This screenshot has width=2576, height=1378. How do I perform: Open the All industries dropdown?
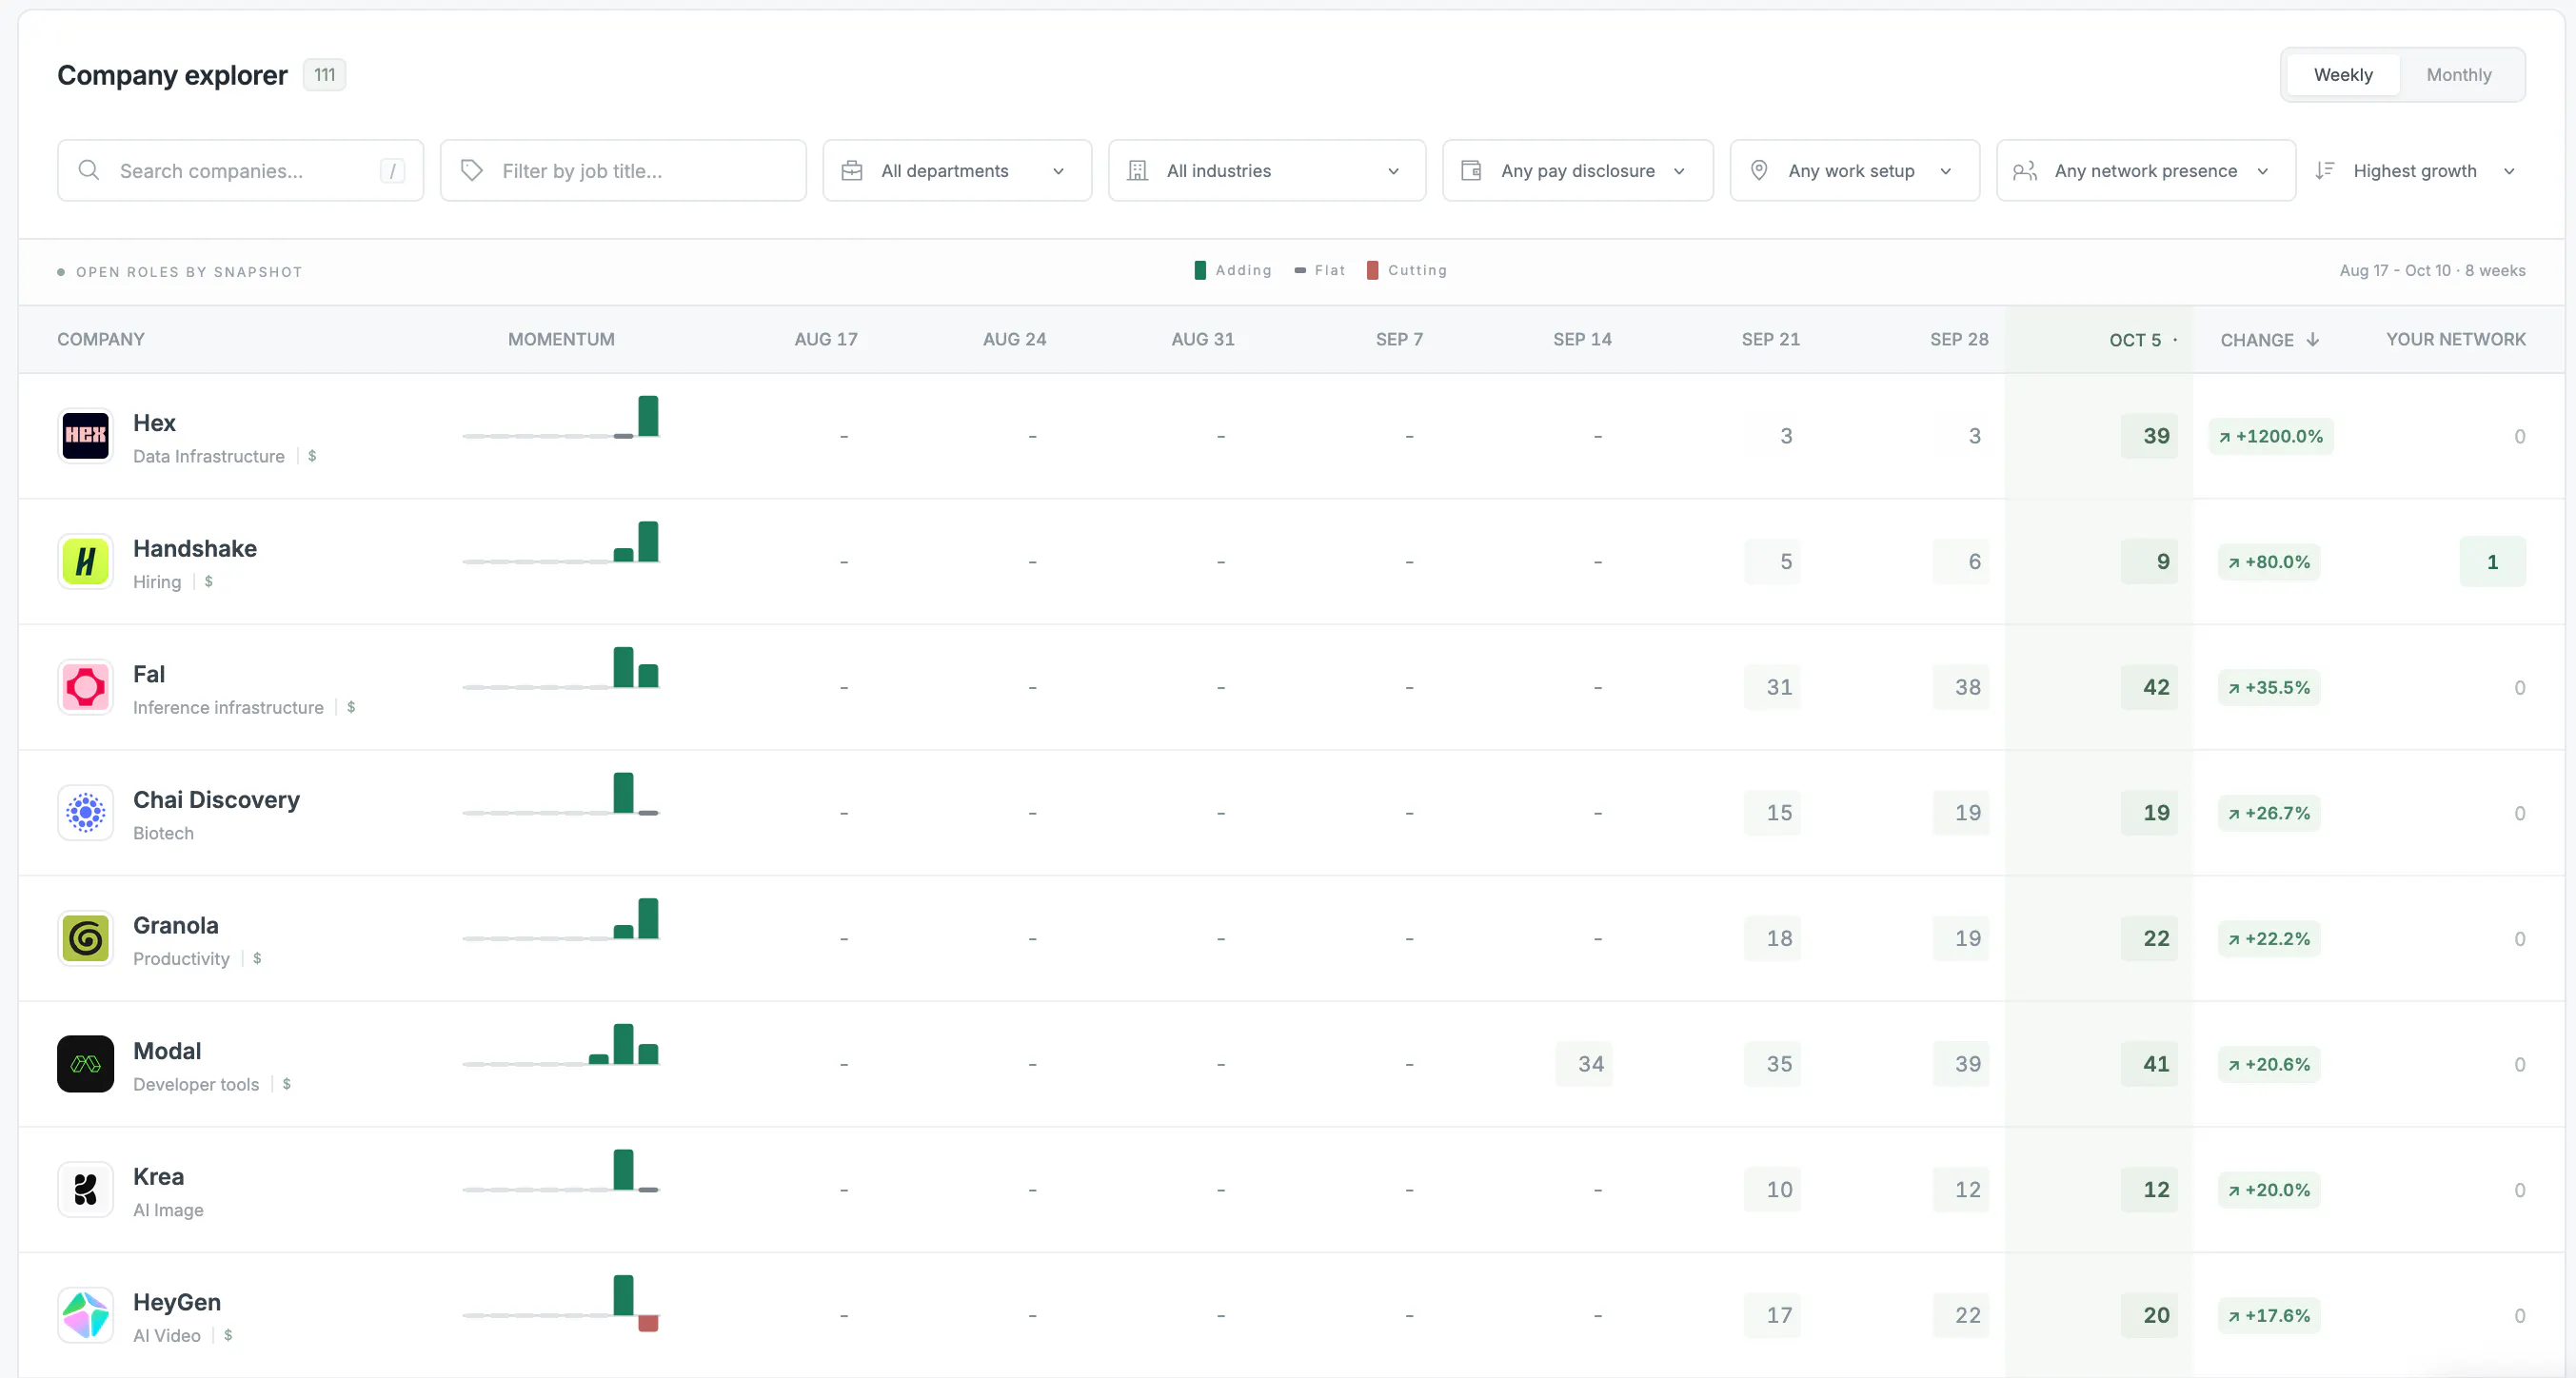[x=1267, y=171]
